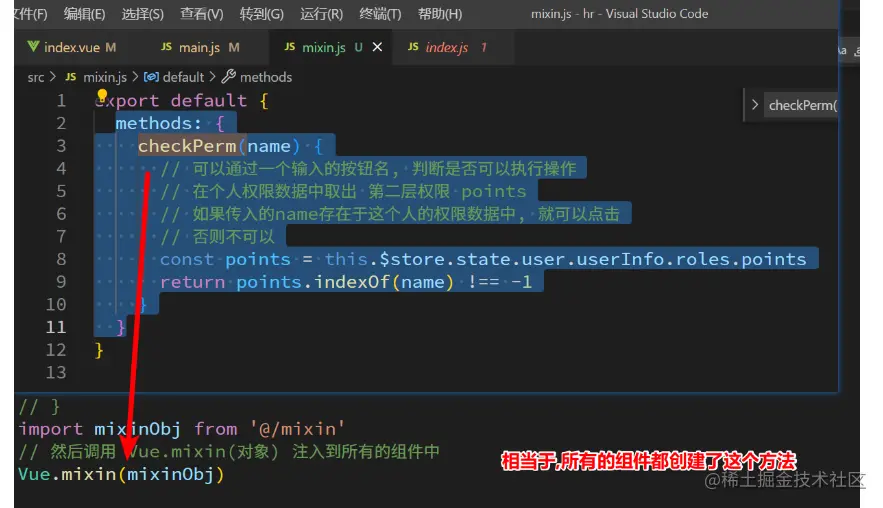This screenshot has width=883, height=508.
Task: Click line number 11 in gutter
Action: (x=56, y=327)
